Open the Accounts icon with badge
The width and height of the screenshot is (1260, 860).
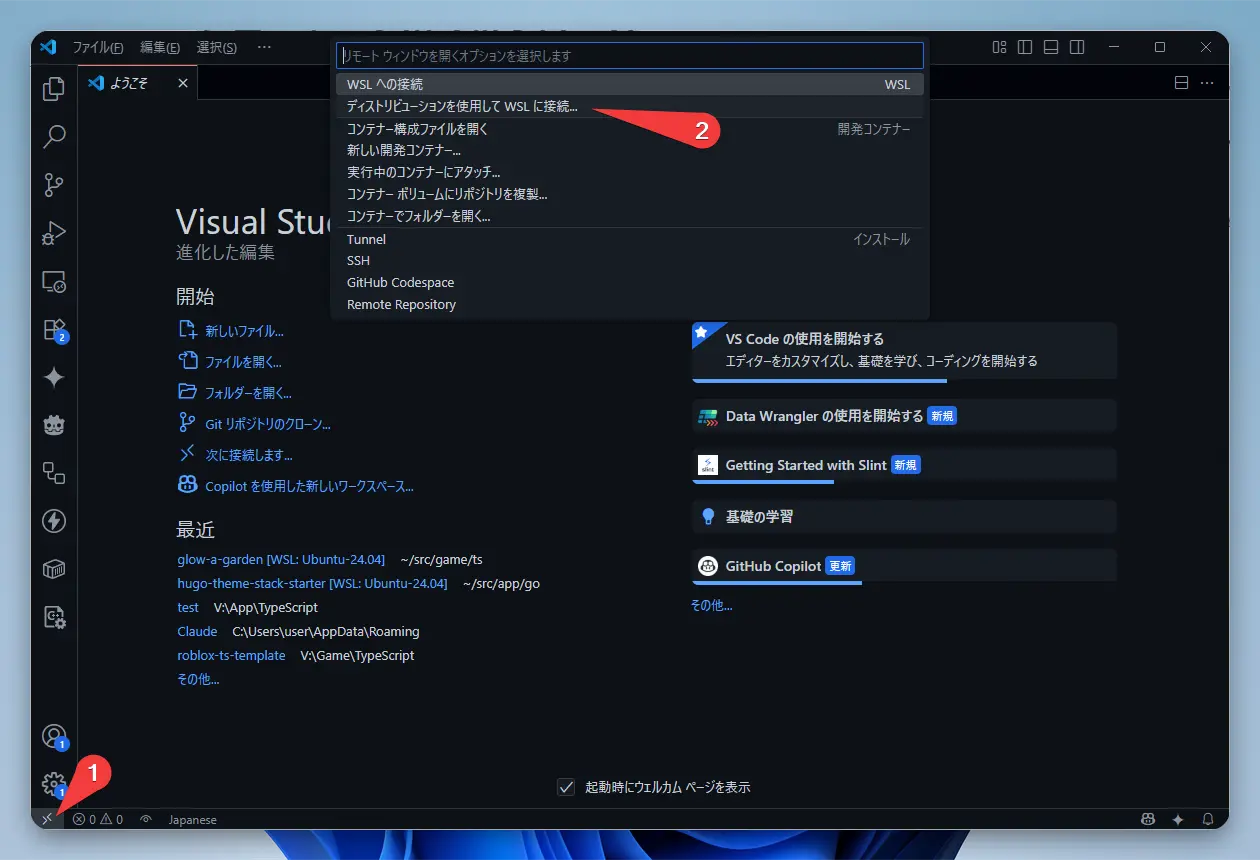tap(54, 736)
